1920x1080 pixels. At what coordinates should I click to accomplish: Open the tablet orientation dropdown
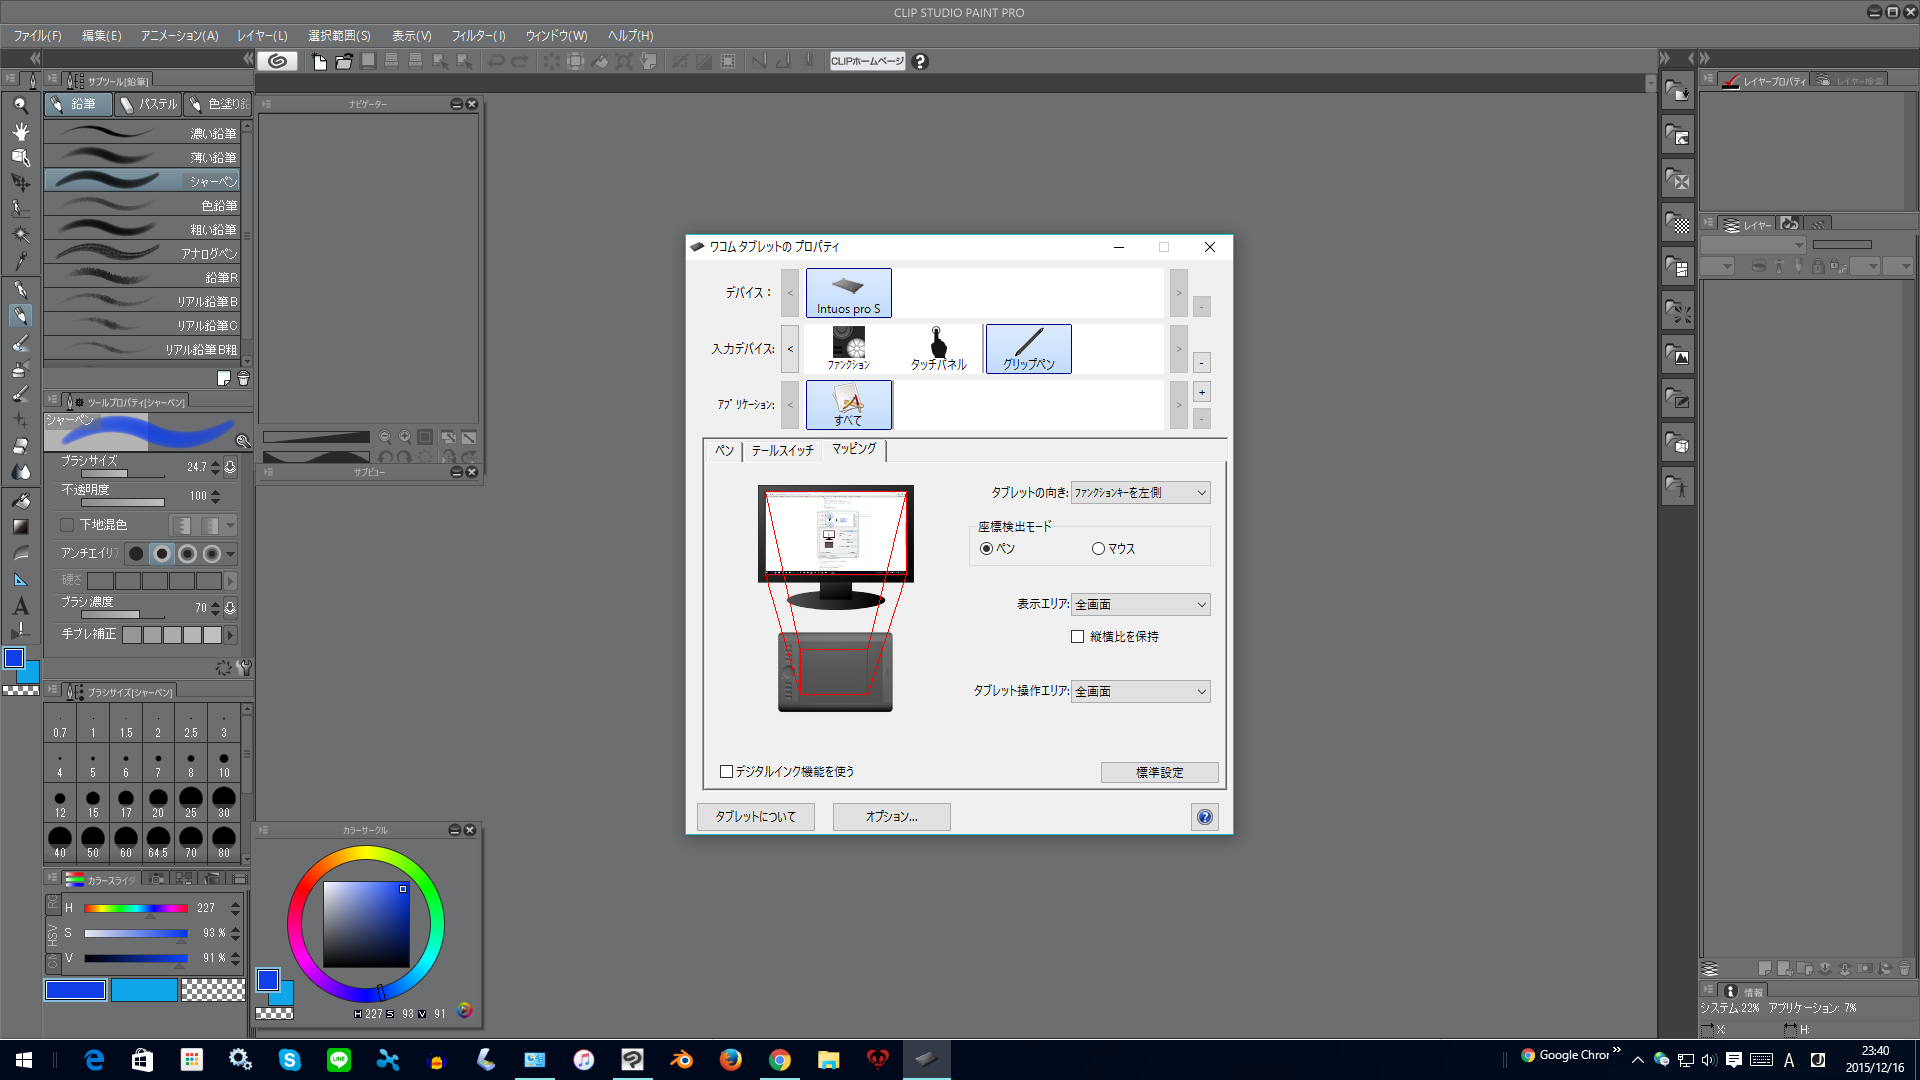(x=1140, y=492)
